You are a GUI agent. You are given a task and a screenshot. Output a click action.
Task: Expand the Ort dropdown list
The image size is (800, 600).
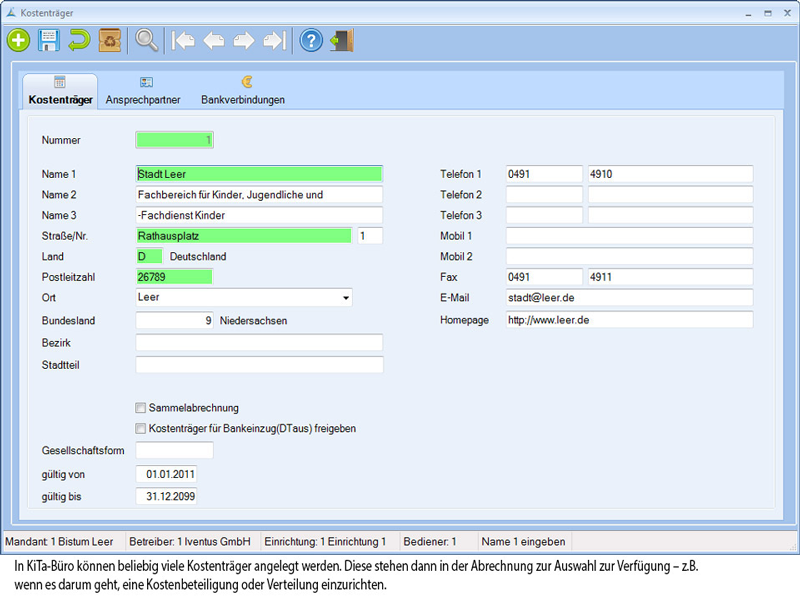pos(346,298)
